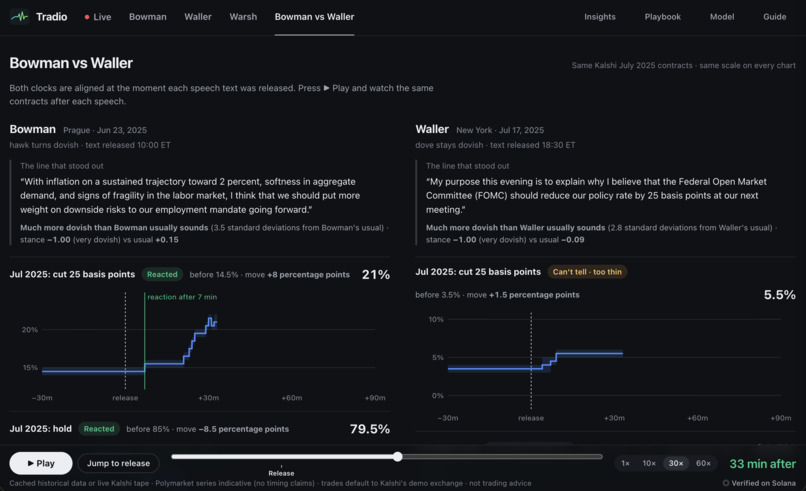Viewport: 806px width, 491px height.
Task: Click Jul 2025: hold contract title
Action: click(41, 429)
